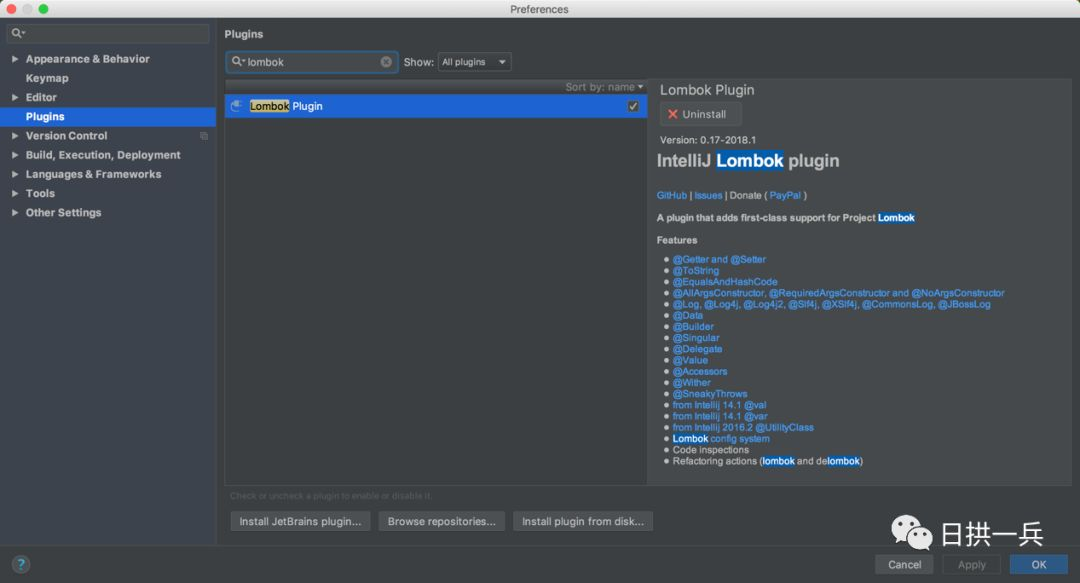Open the Intellij 14.1 @val link
This screenshot has width=1080, height=583.
pyautogui.click(x=719, y=405)
